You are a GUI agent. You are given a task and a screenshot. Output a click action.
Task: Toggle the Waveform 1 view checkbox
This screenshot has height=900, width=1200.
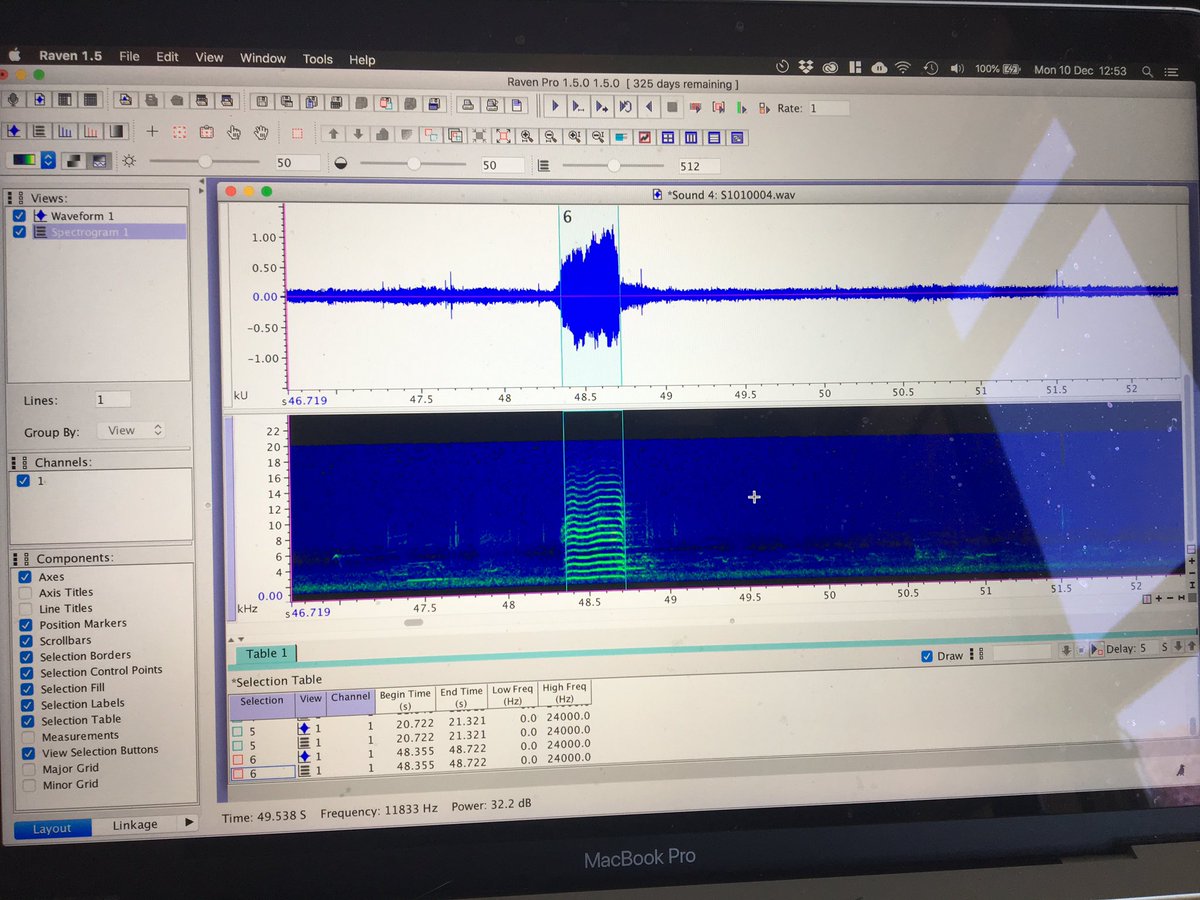(20, 216)
